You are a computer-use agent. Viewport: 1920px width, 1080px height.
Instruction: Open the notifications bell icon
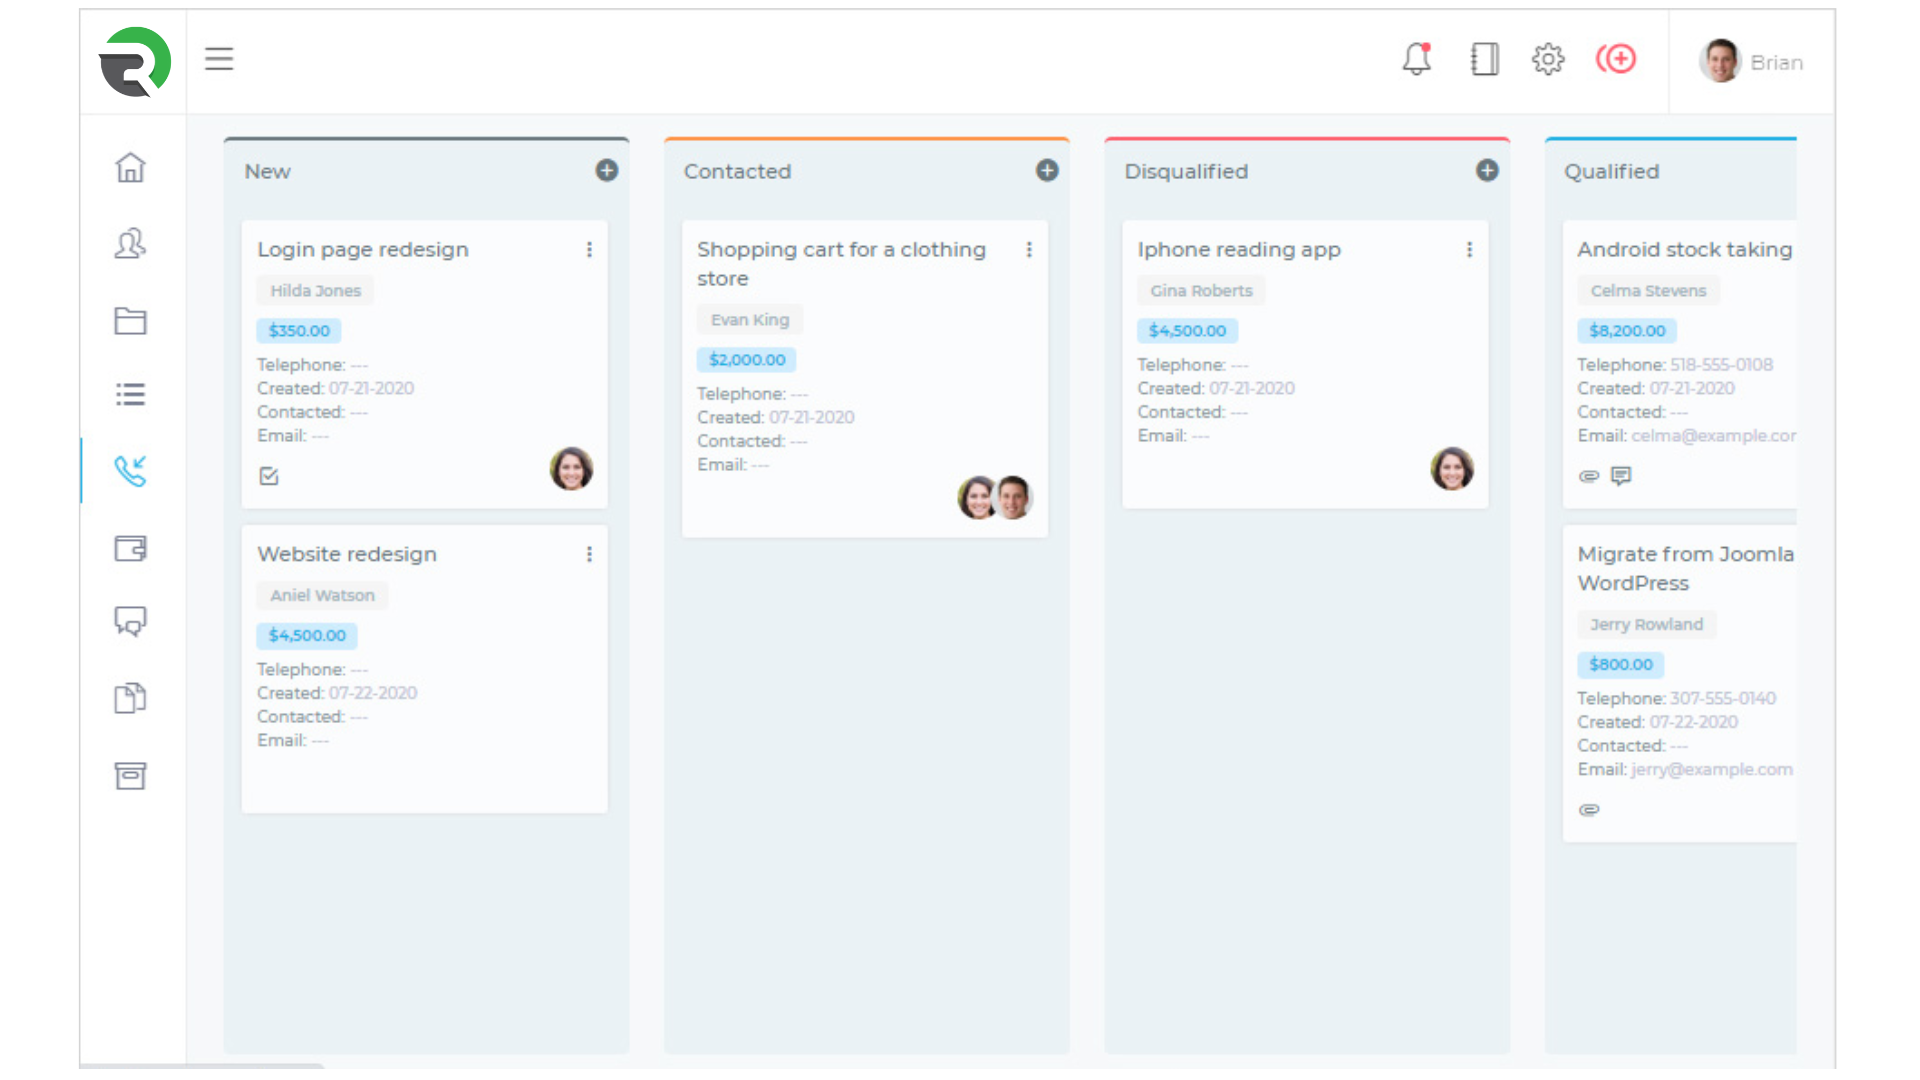pyautogui.click(x=1416, y=60)
